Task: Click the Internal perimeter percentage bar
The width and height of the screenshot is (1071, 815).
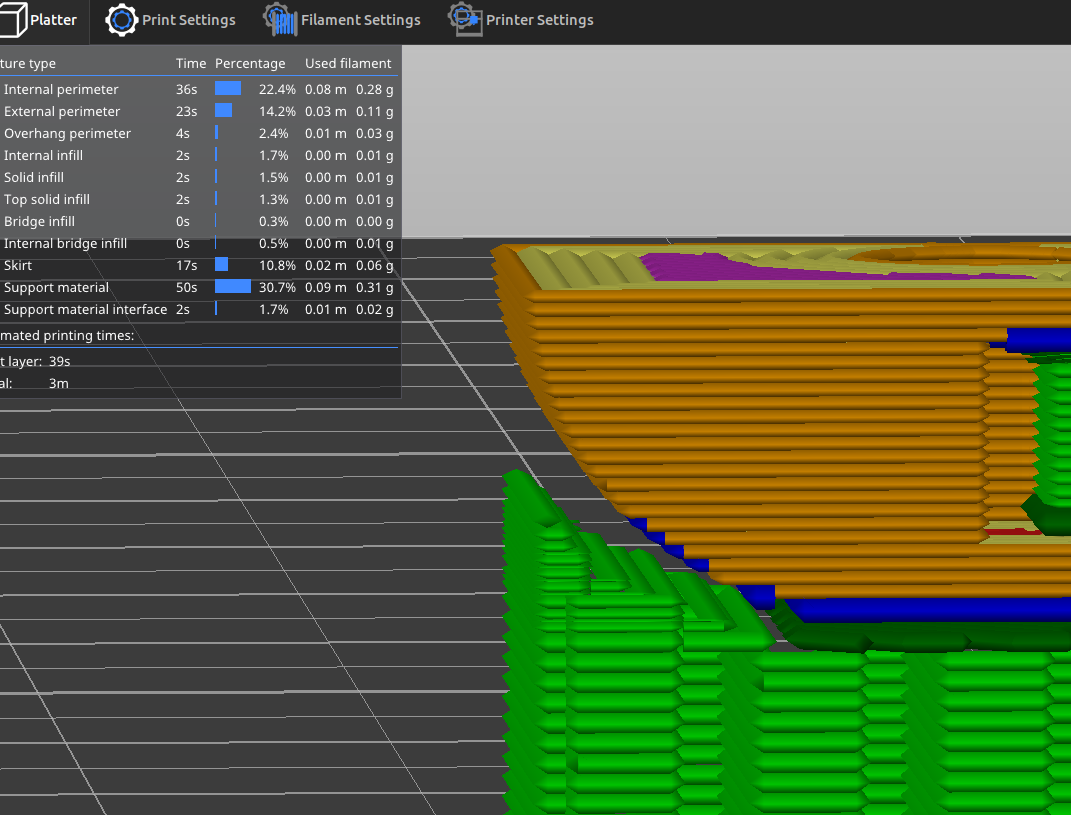Action: coord(228,89)
